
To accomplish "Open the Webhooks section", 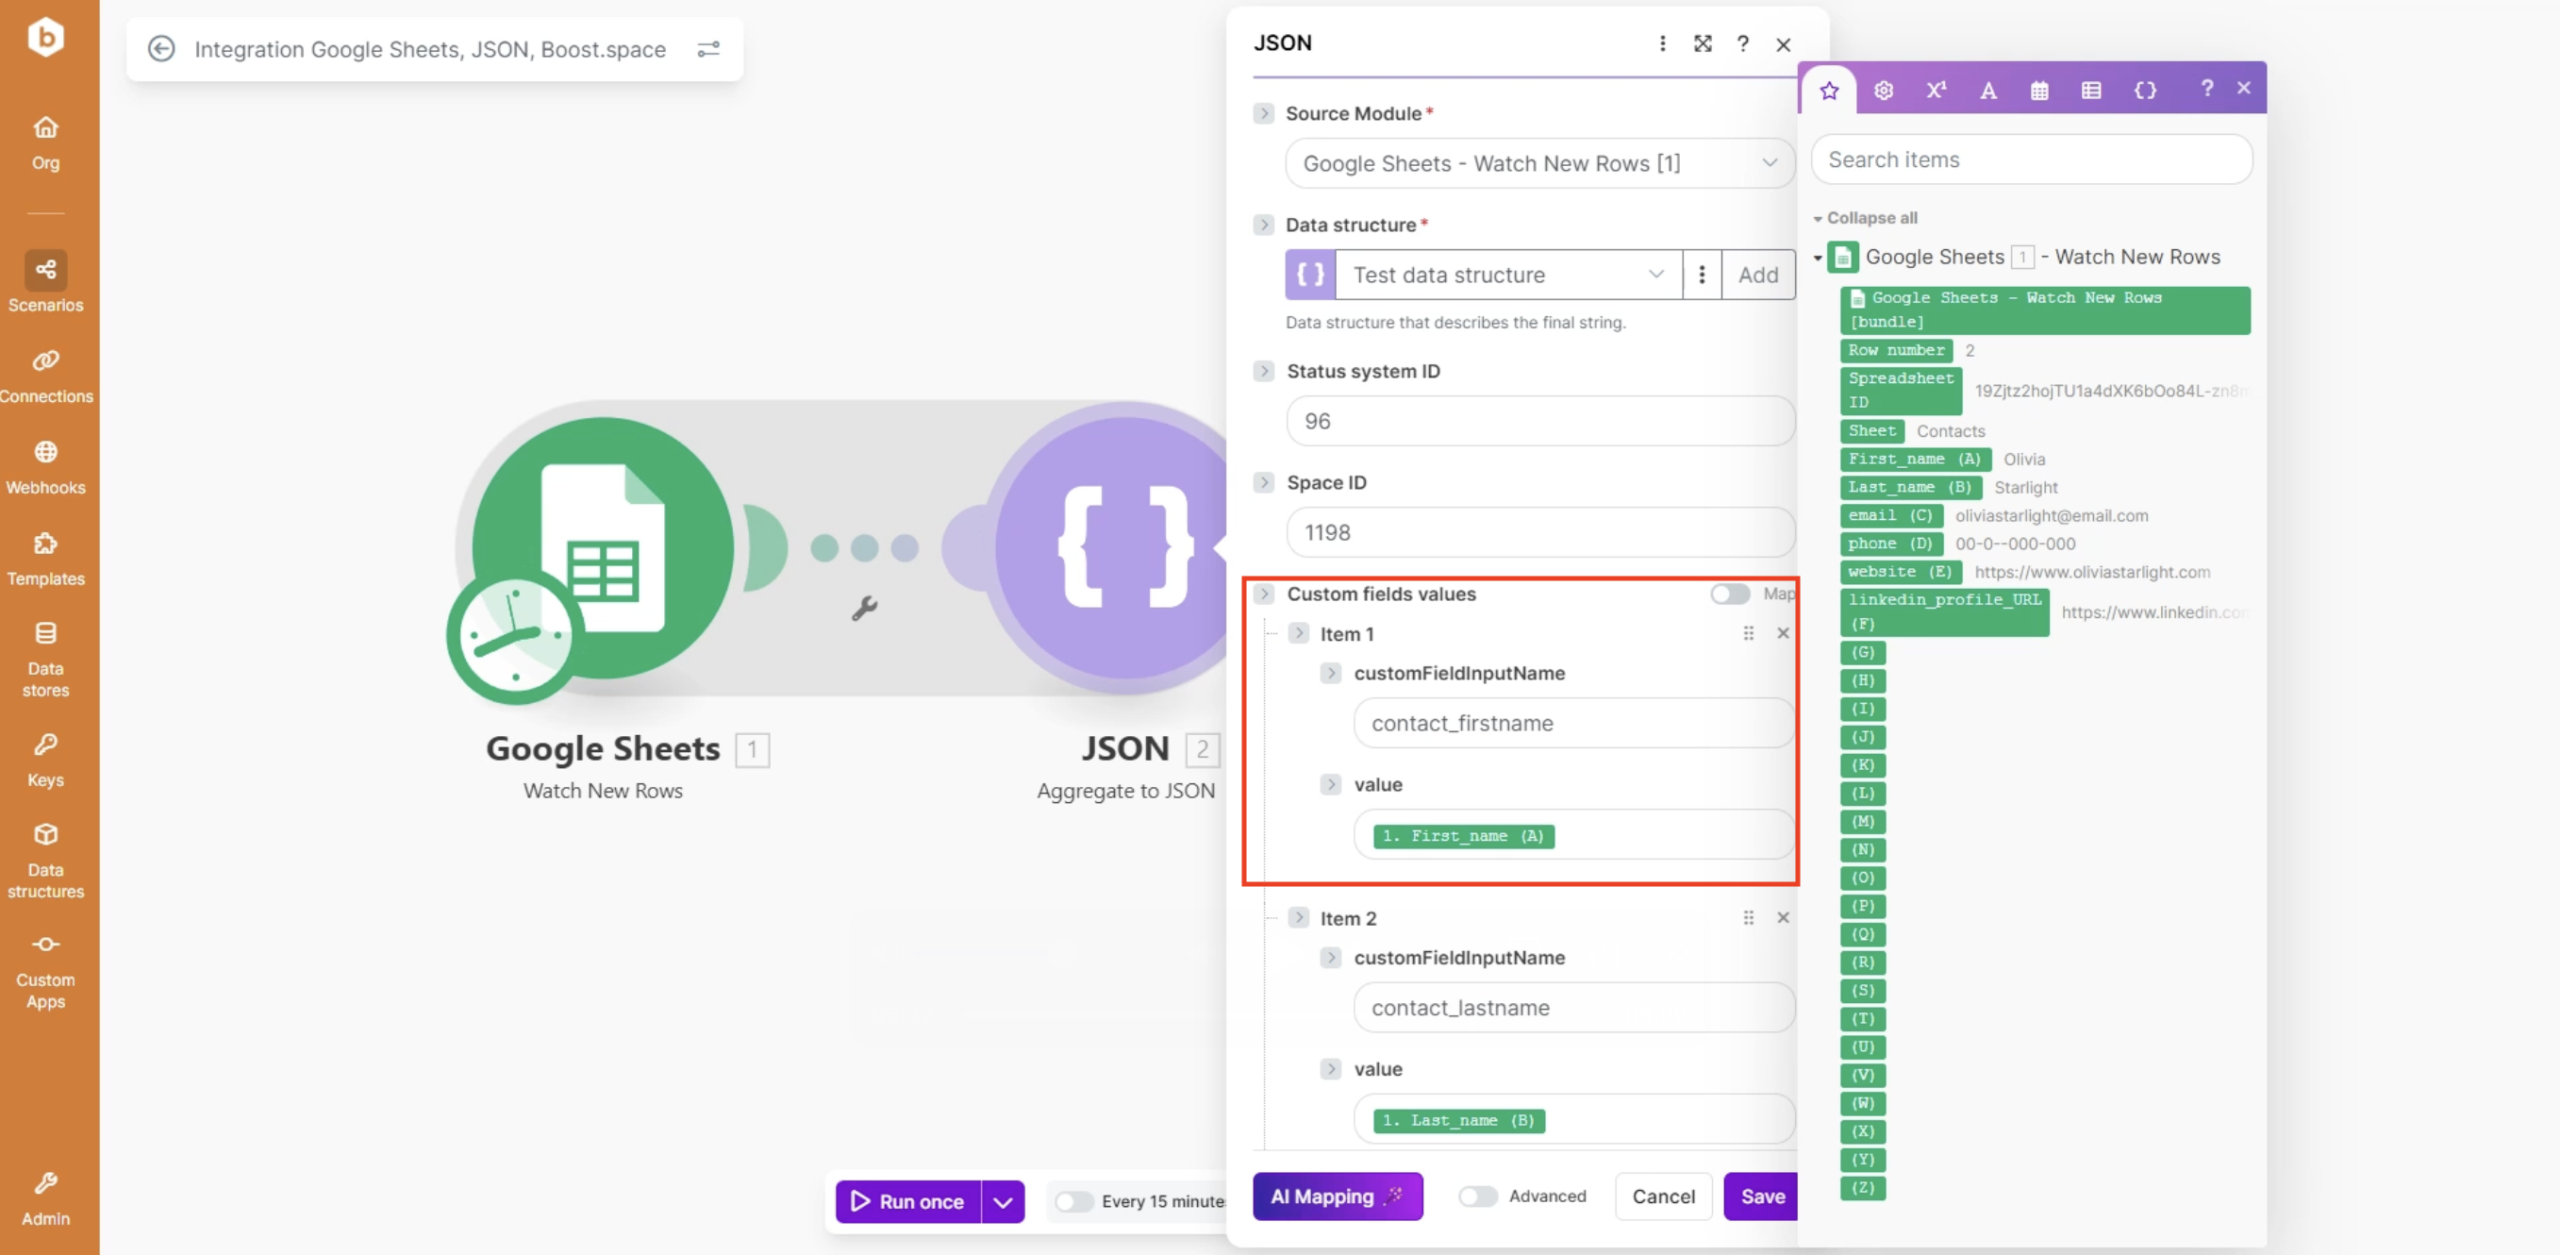I will [x=46, y=467].
